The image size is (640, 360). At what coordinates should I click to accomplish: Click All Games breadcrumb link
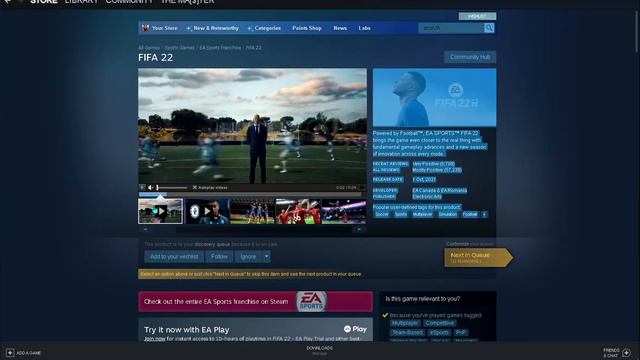(x=149, y=48)
